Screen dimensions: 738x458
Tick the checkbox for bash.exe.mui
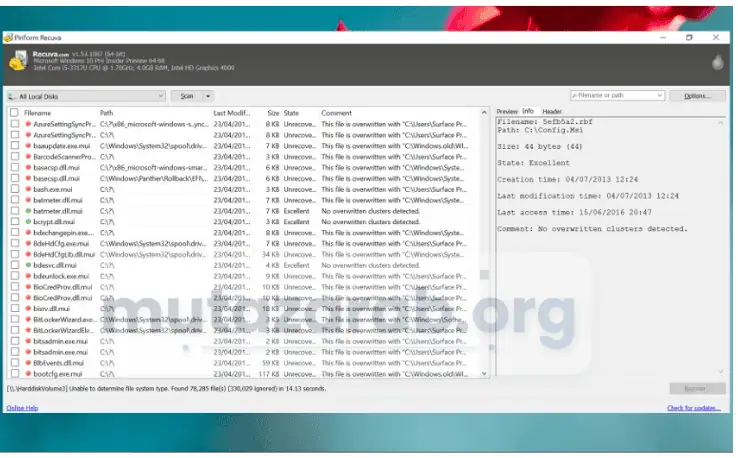(x=15, y=189)
